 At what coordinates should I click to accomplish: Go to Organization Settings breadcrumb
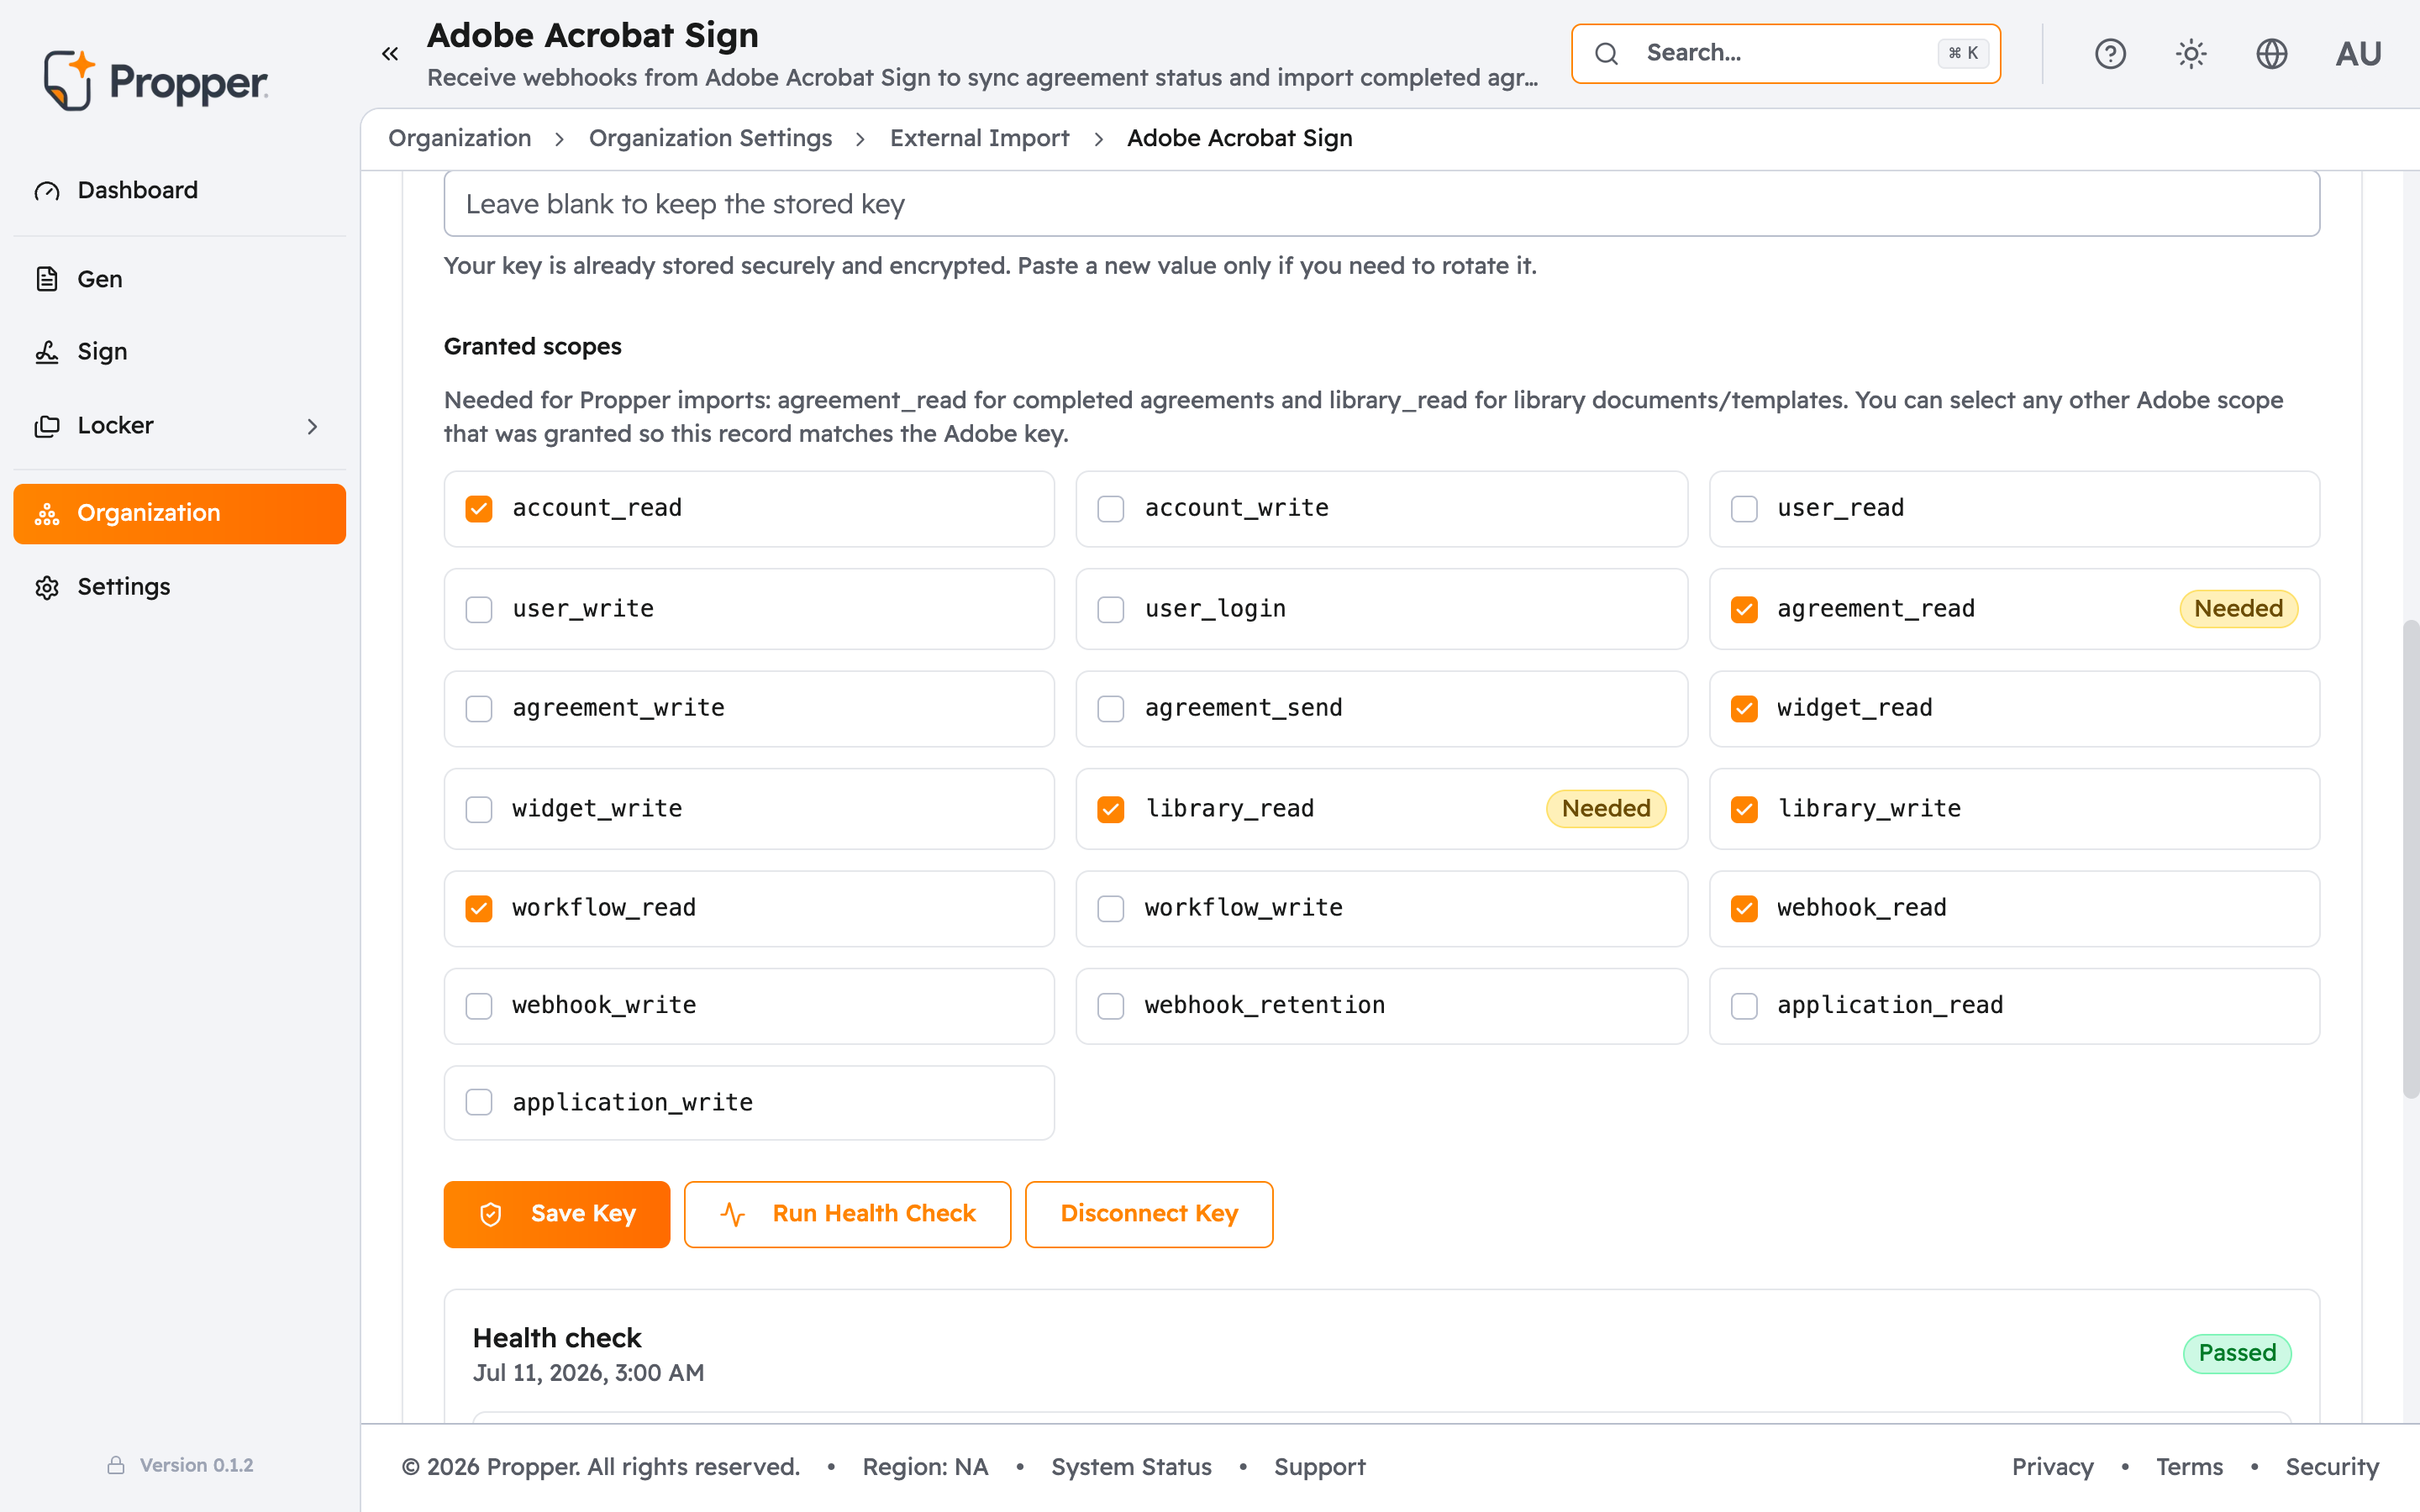[710, 138]
